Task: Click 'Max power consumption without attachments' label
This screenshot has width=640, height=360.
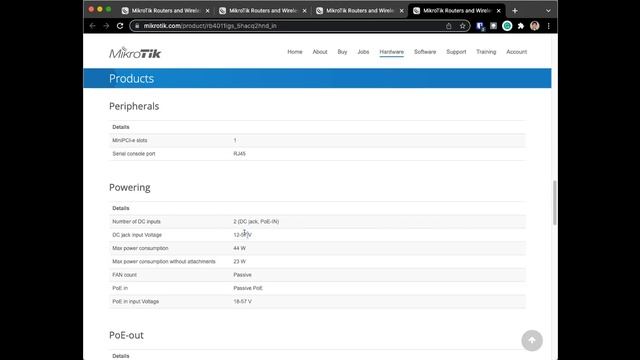Action: (x=164, y=262)
